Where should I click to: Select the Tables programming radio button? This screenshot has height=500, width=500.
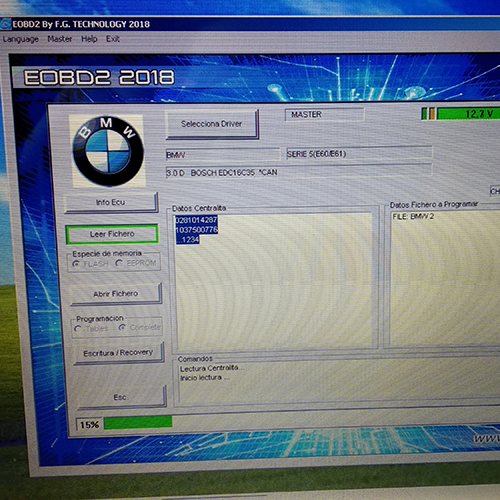coord(78,329)
